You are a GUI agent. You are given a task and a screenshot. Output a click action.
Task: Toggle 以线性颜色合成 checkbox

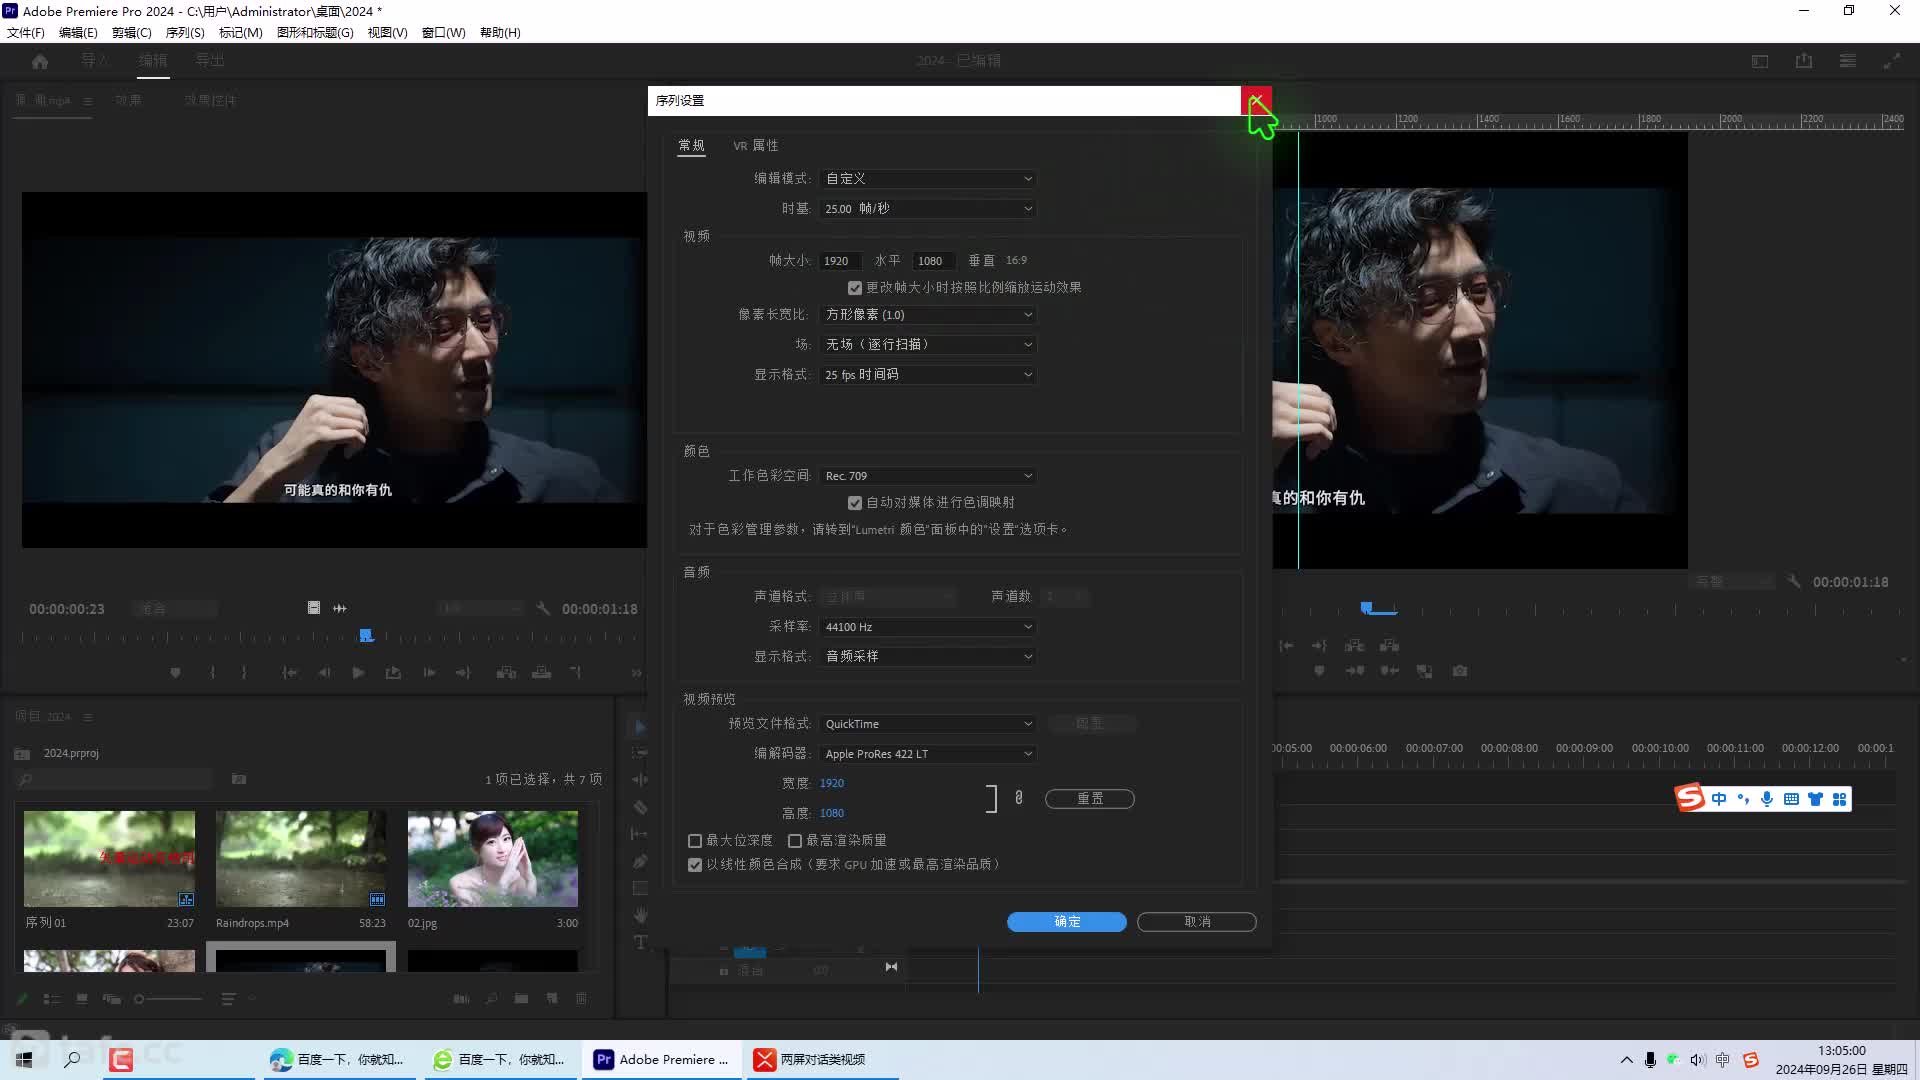click(695, 865)
